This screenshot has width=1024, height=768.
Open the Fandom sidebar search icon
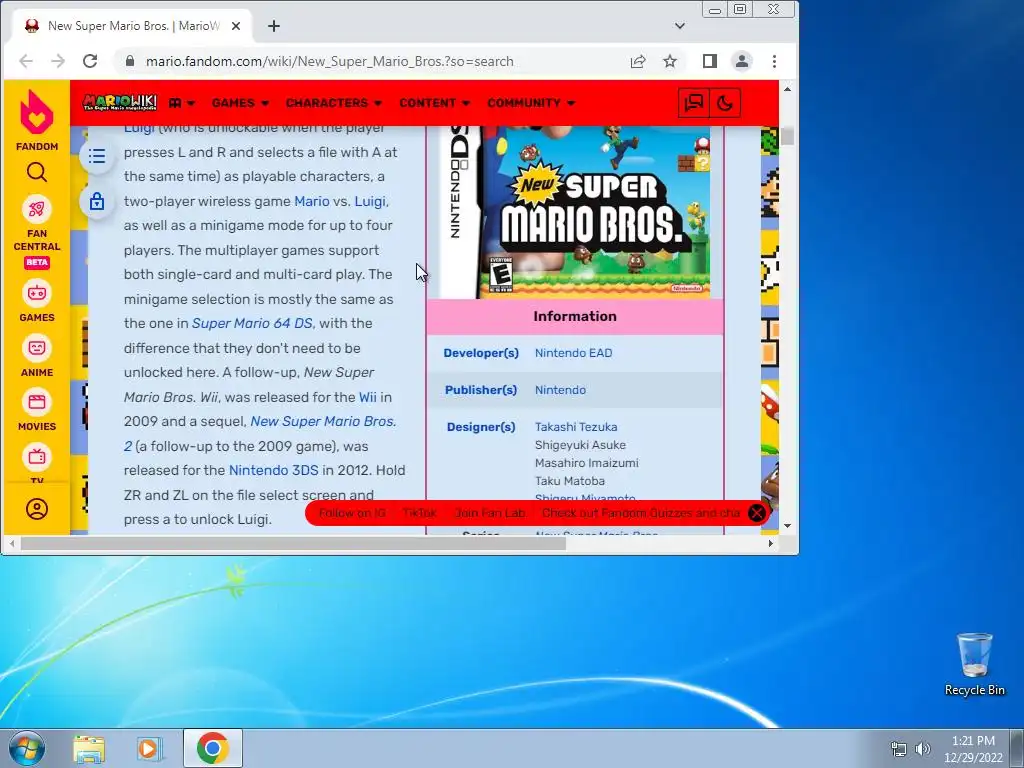tap(37, 172)
